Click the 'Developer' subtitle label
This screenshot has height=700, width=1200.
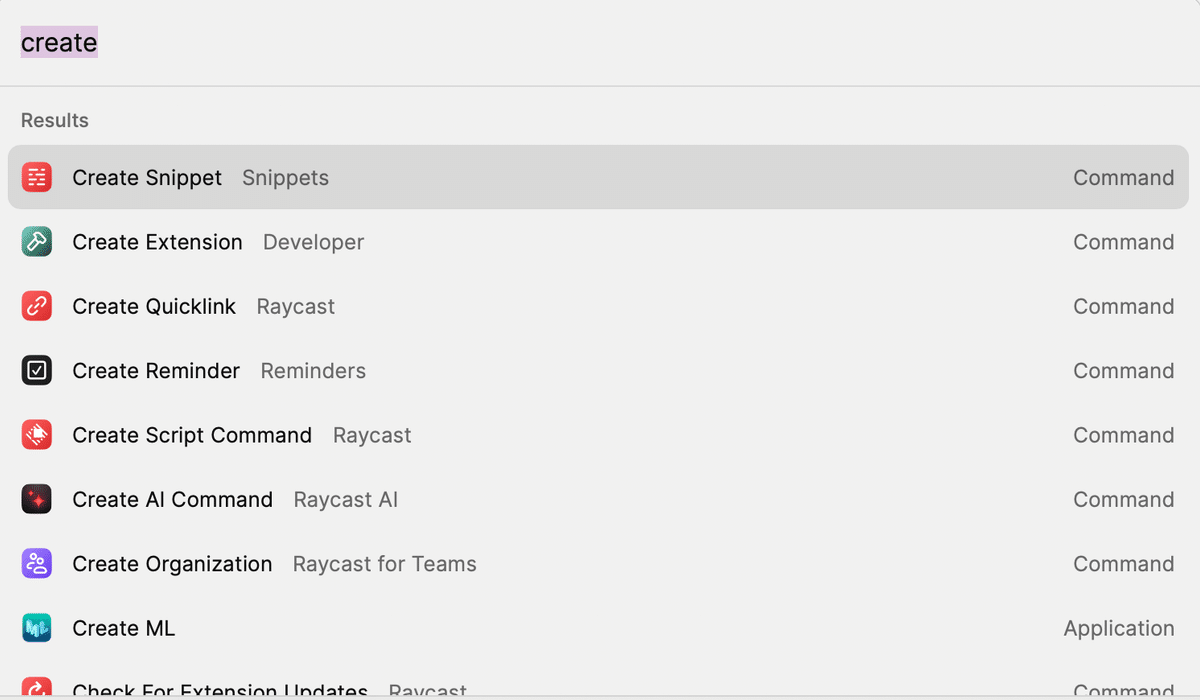click(x=313, y=242)
